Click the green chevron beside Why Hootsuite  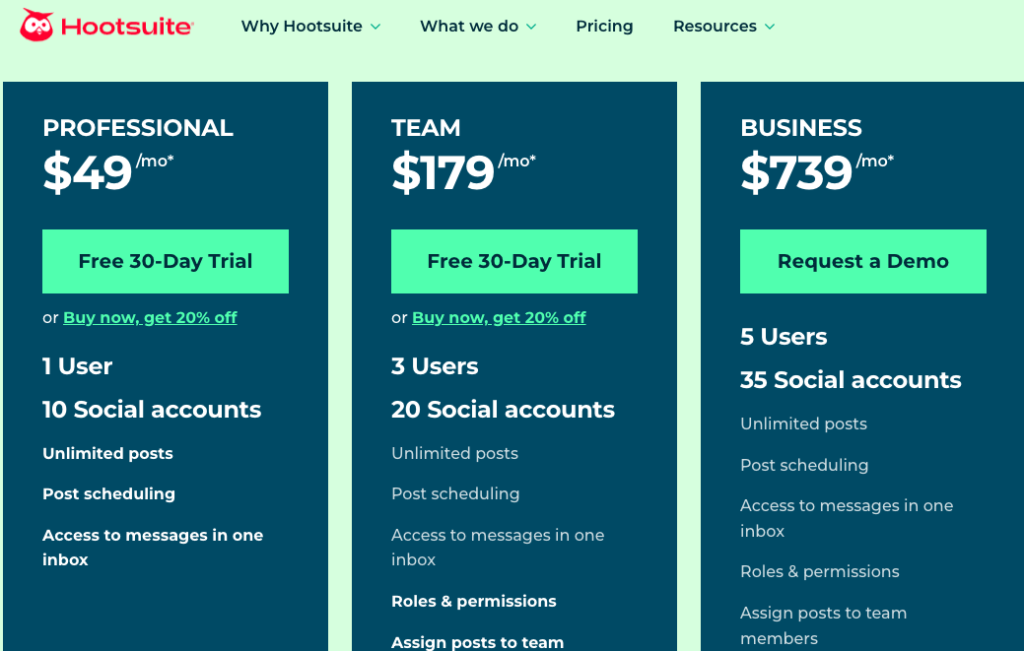point(377,27)
